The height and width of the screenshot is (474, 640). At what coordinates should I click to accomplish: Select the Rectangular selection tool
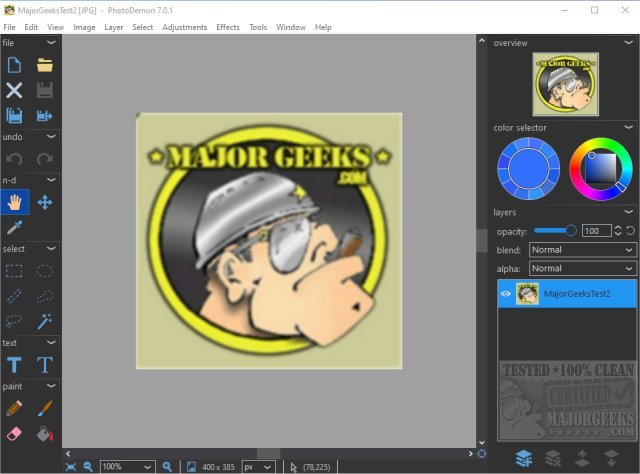pyautogui.click(x=14, y=271)
